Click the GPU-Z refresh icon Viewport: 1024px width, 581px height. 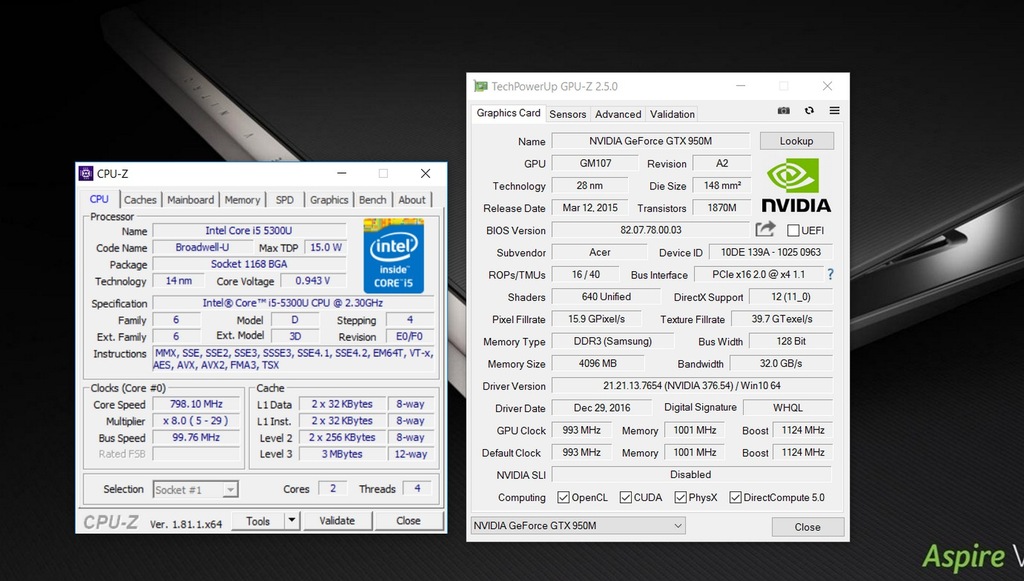pos(809,111)
